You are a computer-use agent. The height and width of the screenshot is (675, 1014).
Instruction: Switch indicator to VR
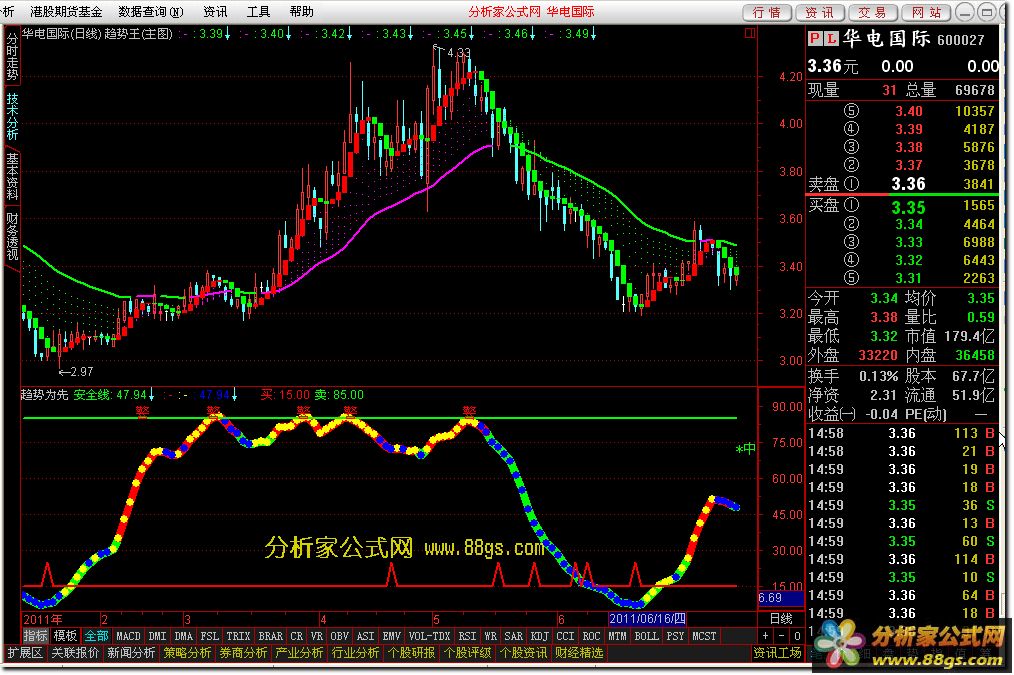point(316,636)
